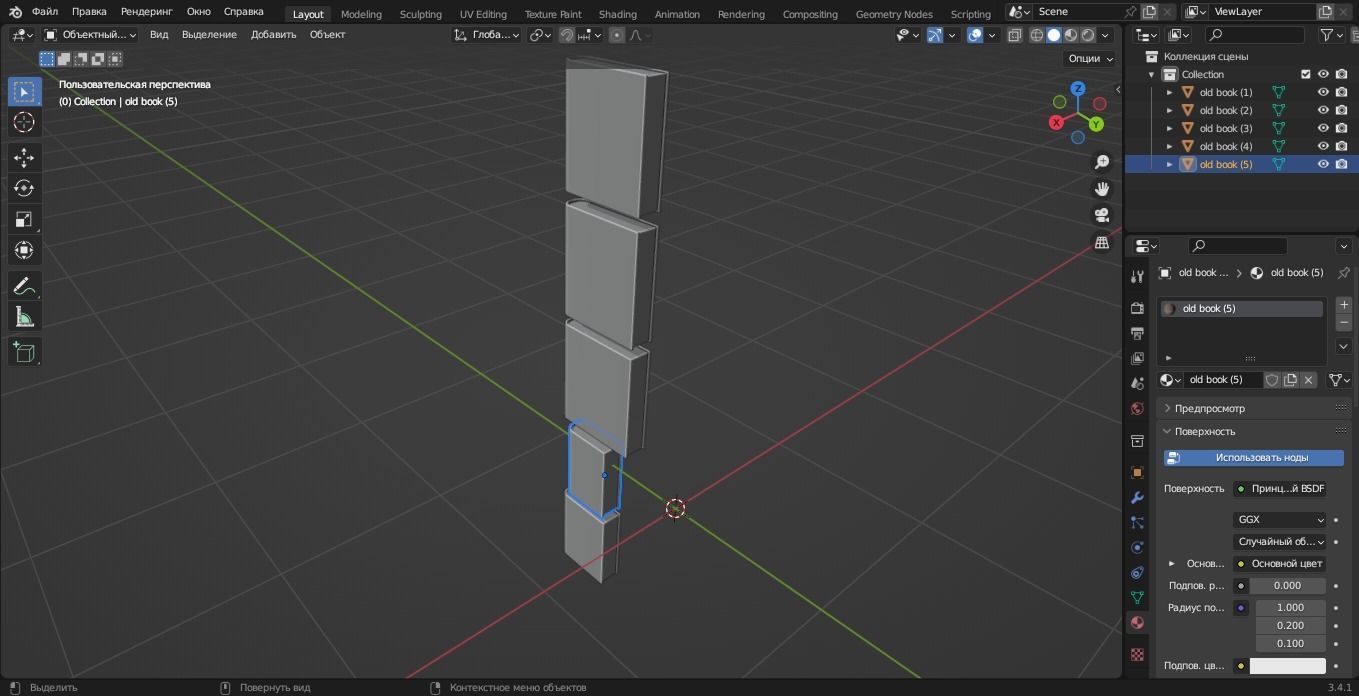Uncheck Collection exclude checkbox
The width and height of the screenshot is (1359, 696).
(x=1305, y=74)
